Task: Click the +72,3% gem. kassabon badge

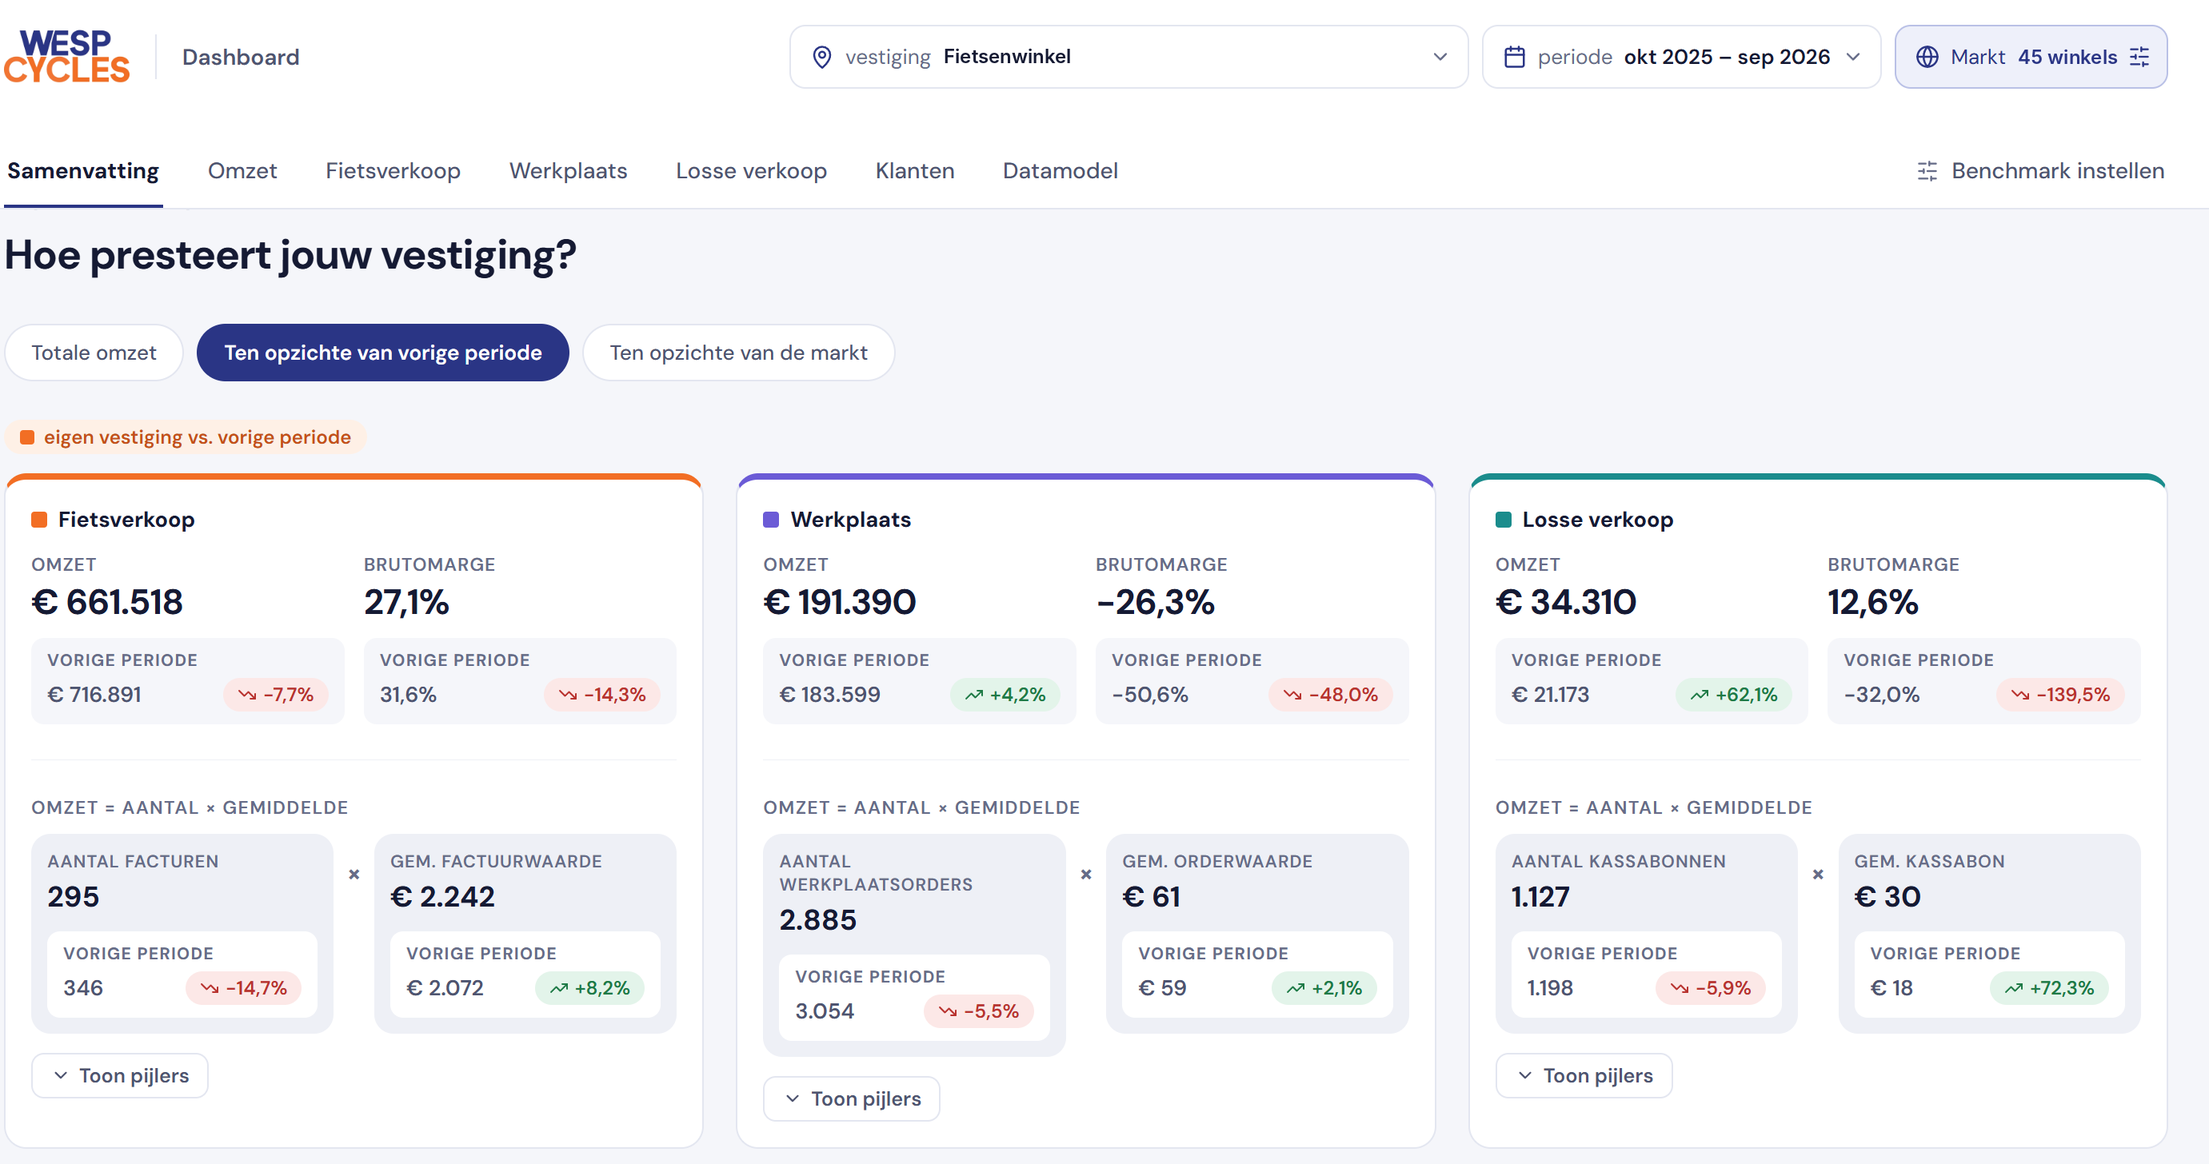Action: pos(2049,988)
